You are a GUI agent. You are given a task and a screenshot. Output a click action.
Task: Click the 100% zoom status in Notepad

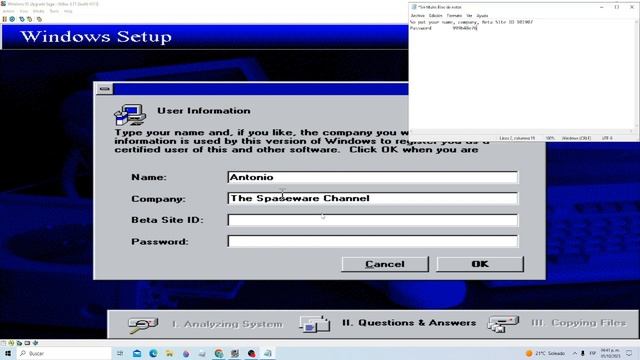click(x=550, y=138)
